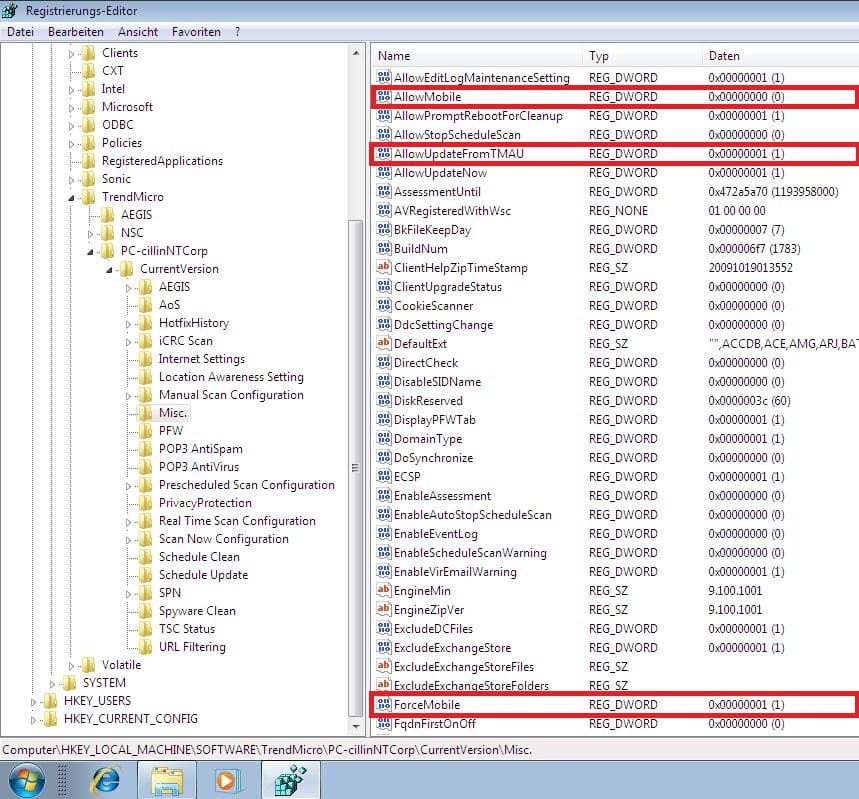Expand the Clients registry key
The width and height of the screenshot is (859, 799).
pyautogui.click(x=71, y=54)
